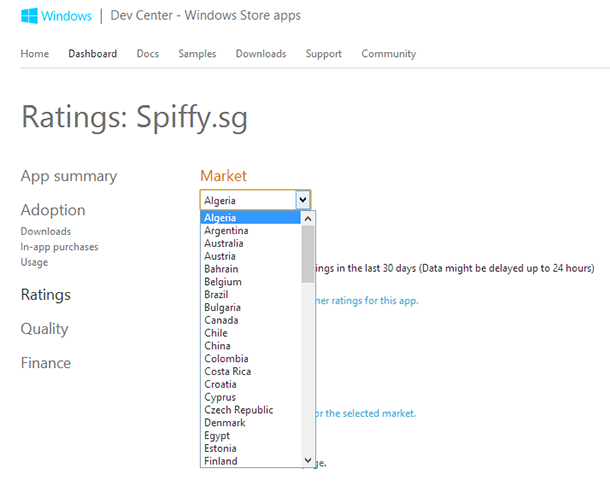The width and height of the screenshot is (610, 486).
Task: Open Quality section in sidebar
Action: click(45, 329)
